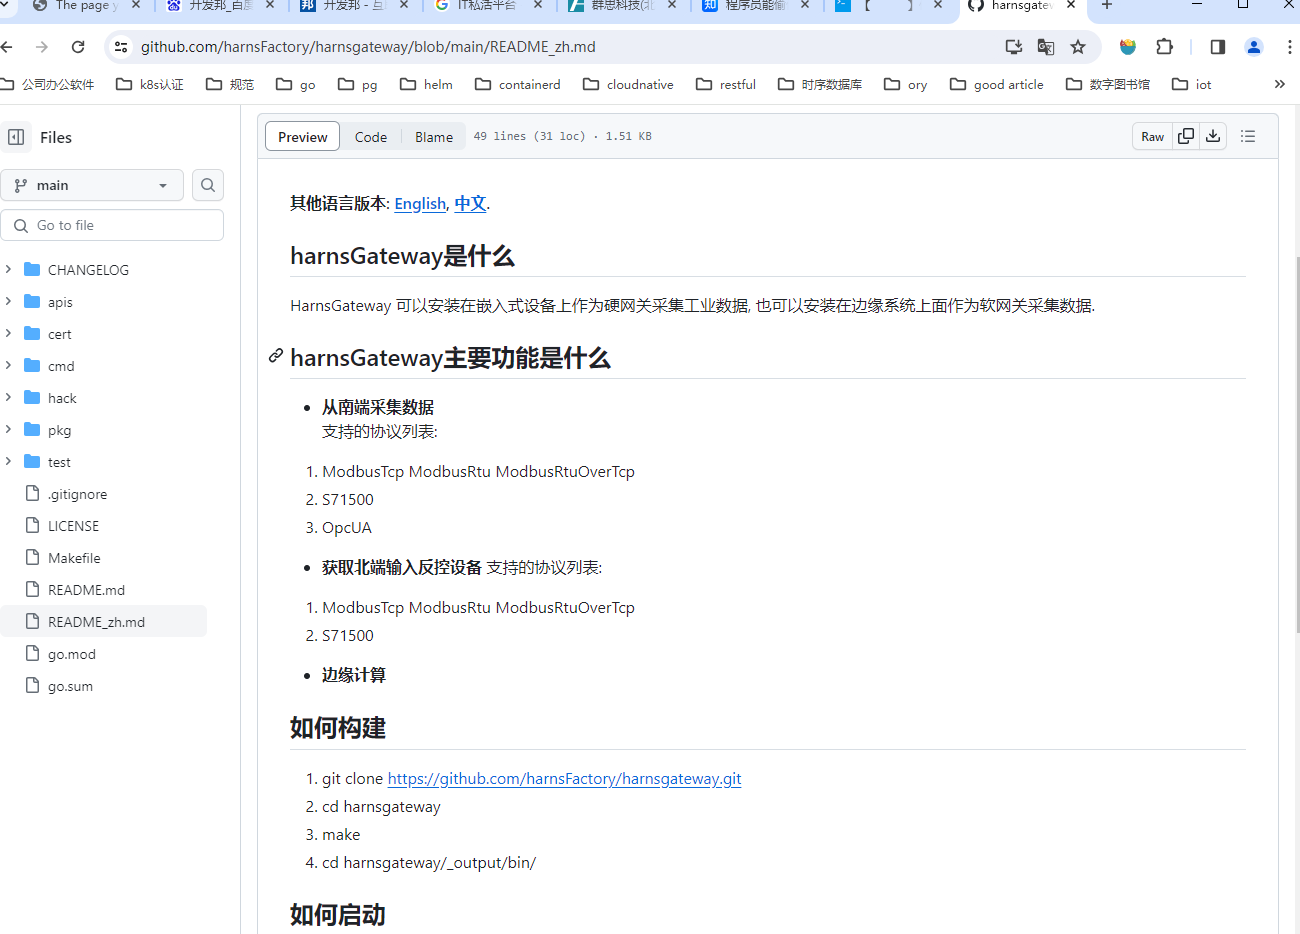Open the containerd bookmark folder

(x=518, y=84)
